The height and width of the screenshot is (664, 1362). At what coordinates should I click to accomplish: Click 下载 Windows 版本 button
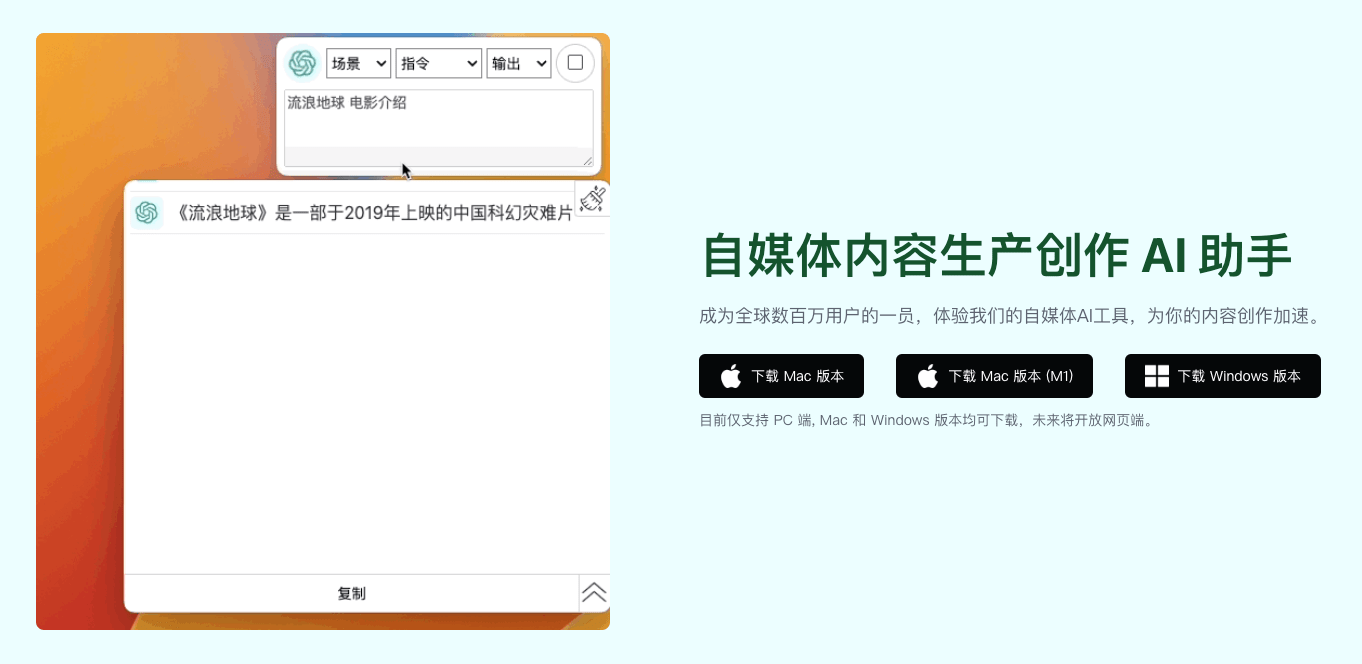click(1223, 376)
